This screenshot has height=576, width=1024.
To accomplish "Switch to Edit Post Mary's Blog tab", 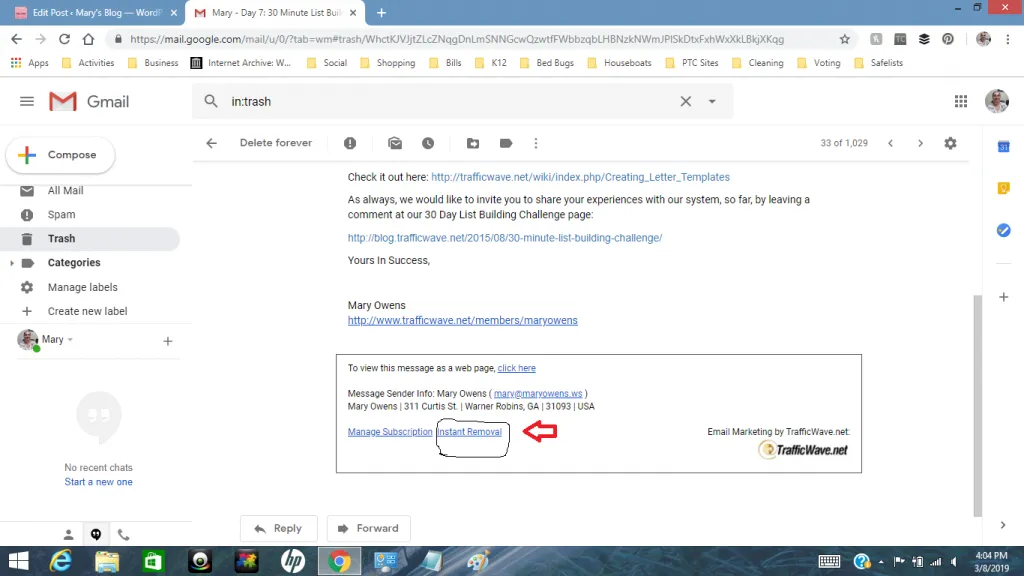I will point(95,12).
